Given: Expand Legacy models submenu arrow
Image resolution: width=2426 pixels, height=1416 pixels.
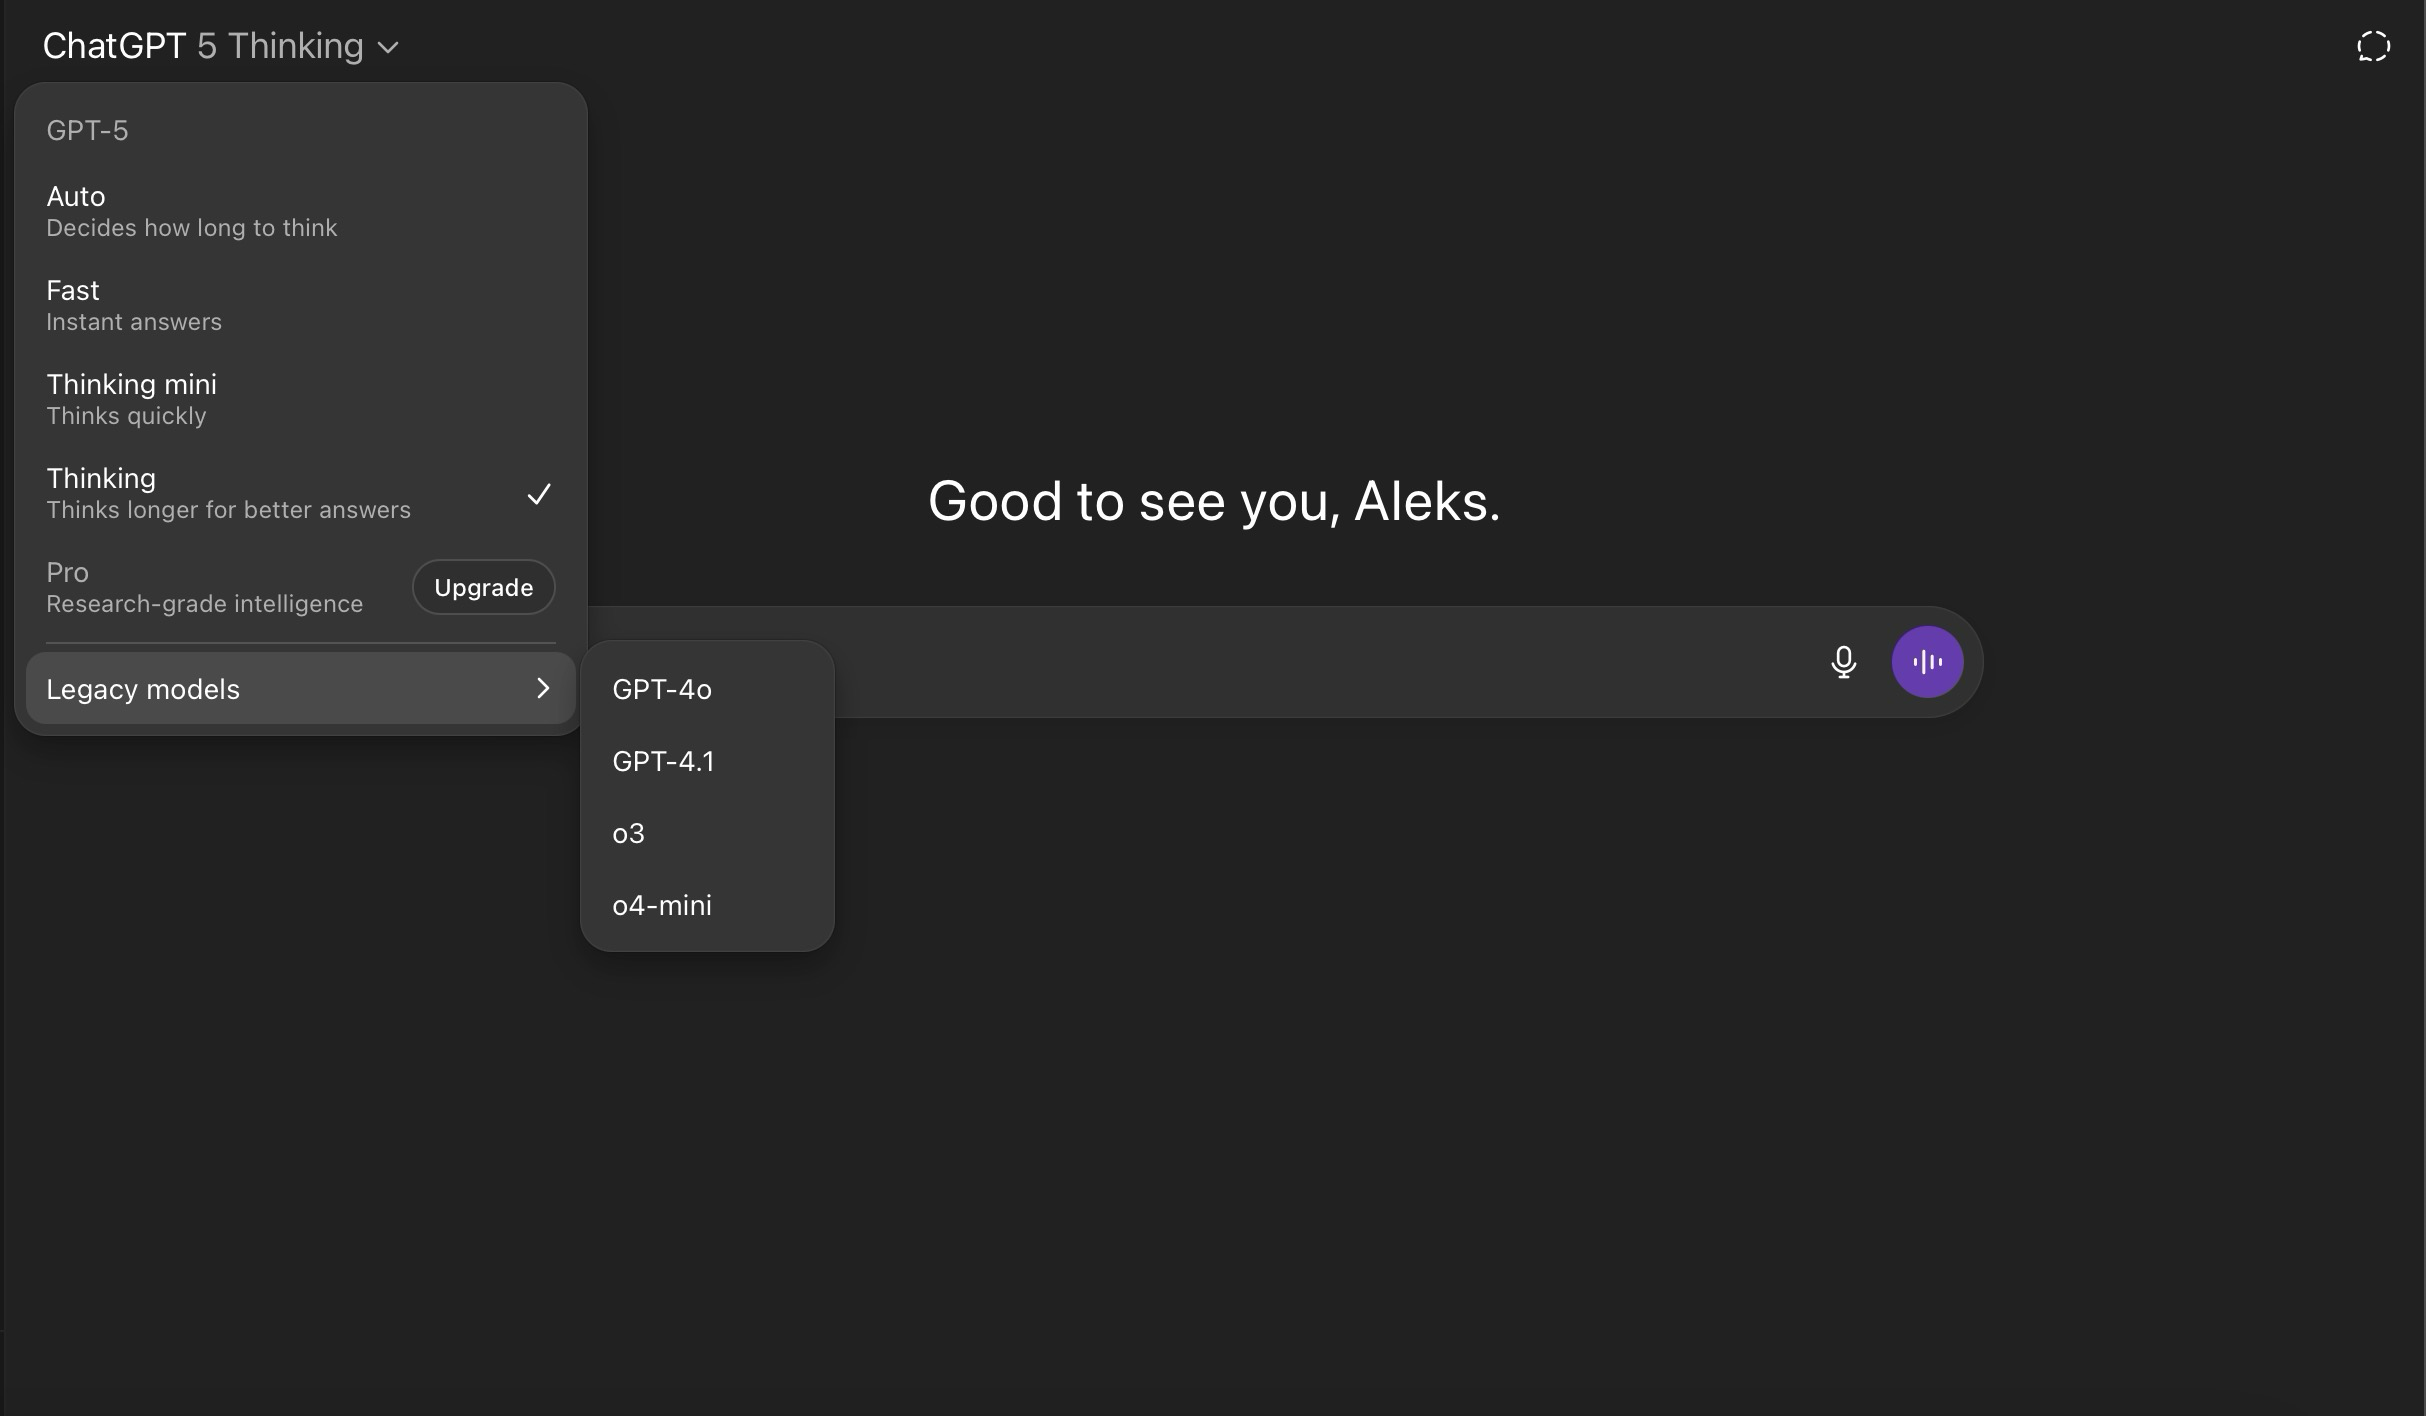Looking at the screenshot, I should (x=543, y=688).
